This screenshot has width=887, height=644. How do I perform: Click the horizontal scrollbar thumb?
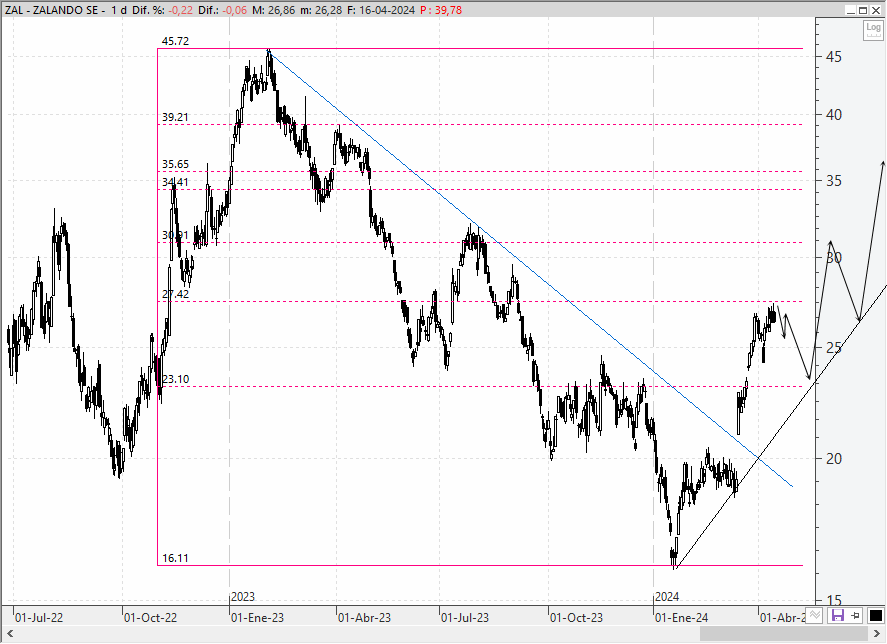coord(783,633)
